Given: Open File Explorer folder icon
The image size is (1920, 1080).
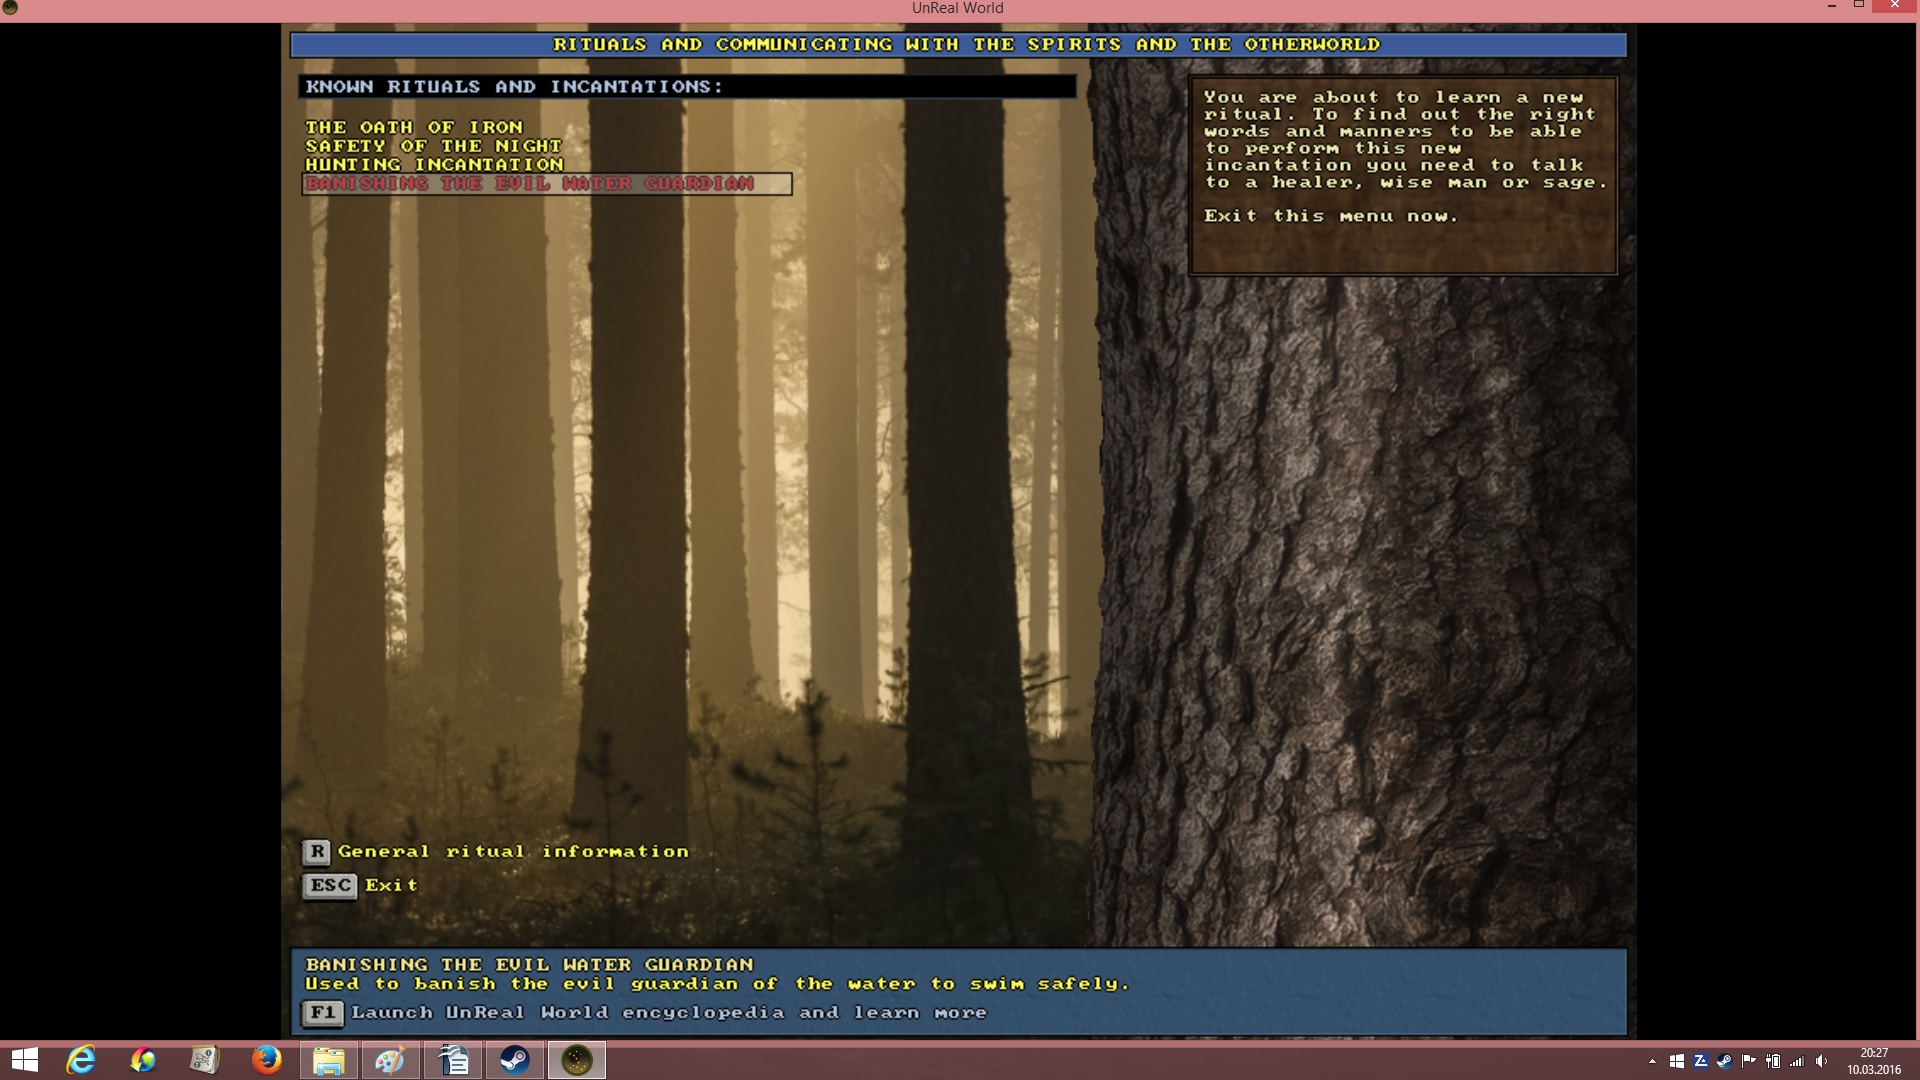Looking at the screenshot, I should (x=329, y=1060).
